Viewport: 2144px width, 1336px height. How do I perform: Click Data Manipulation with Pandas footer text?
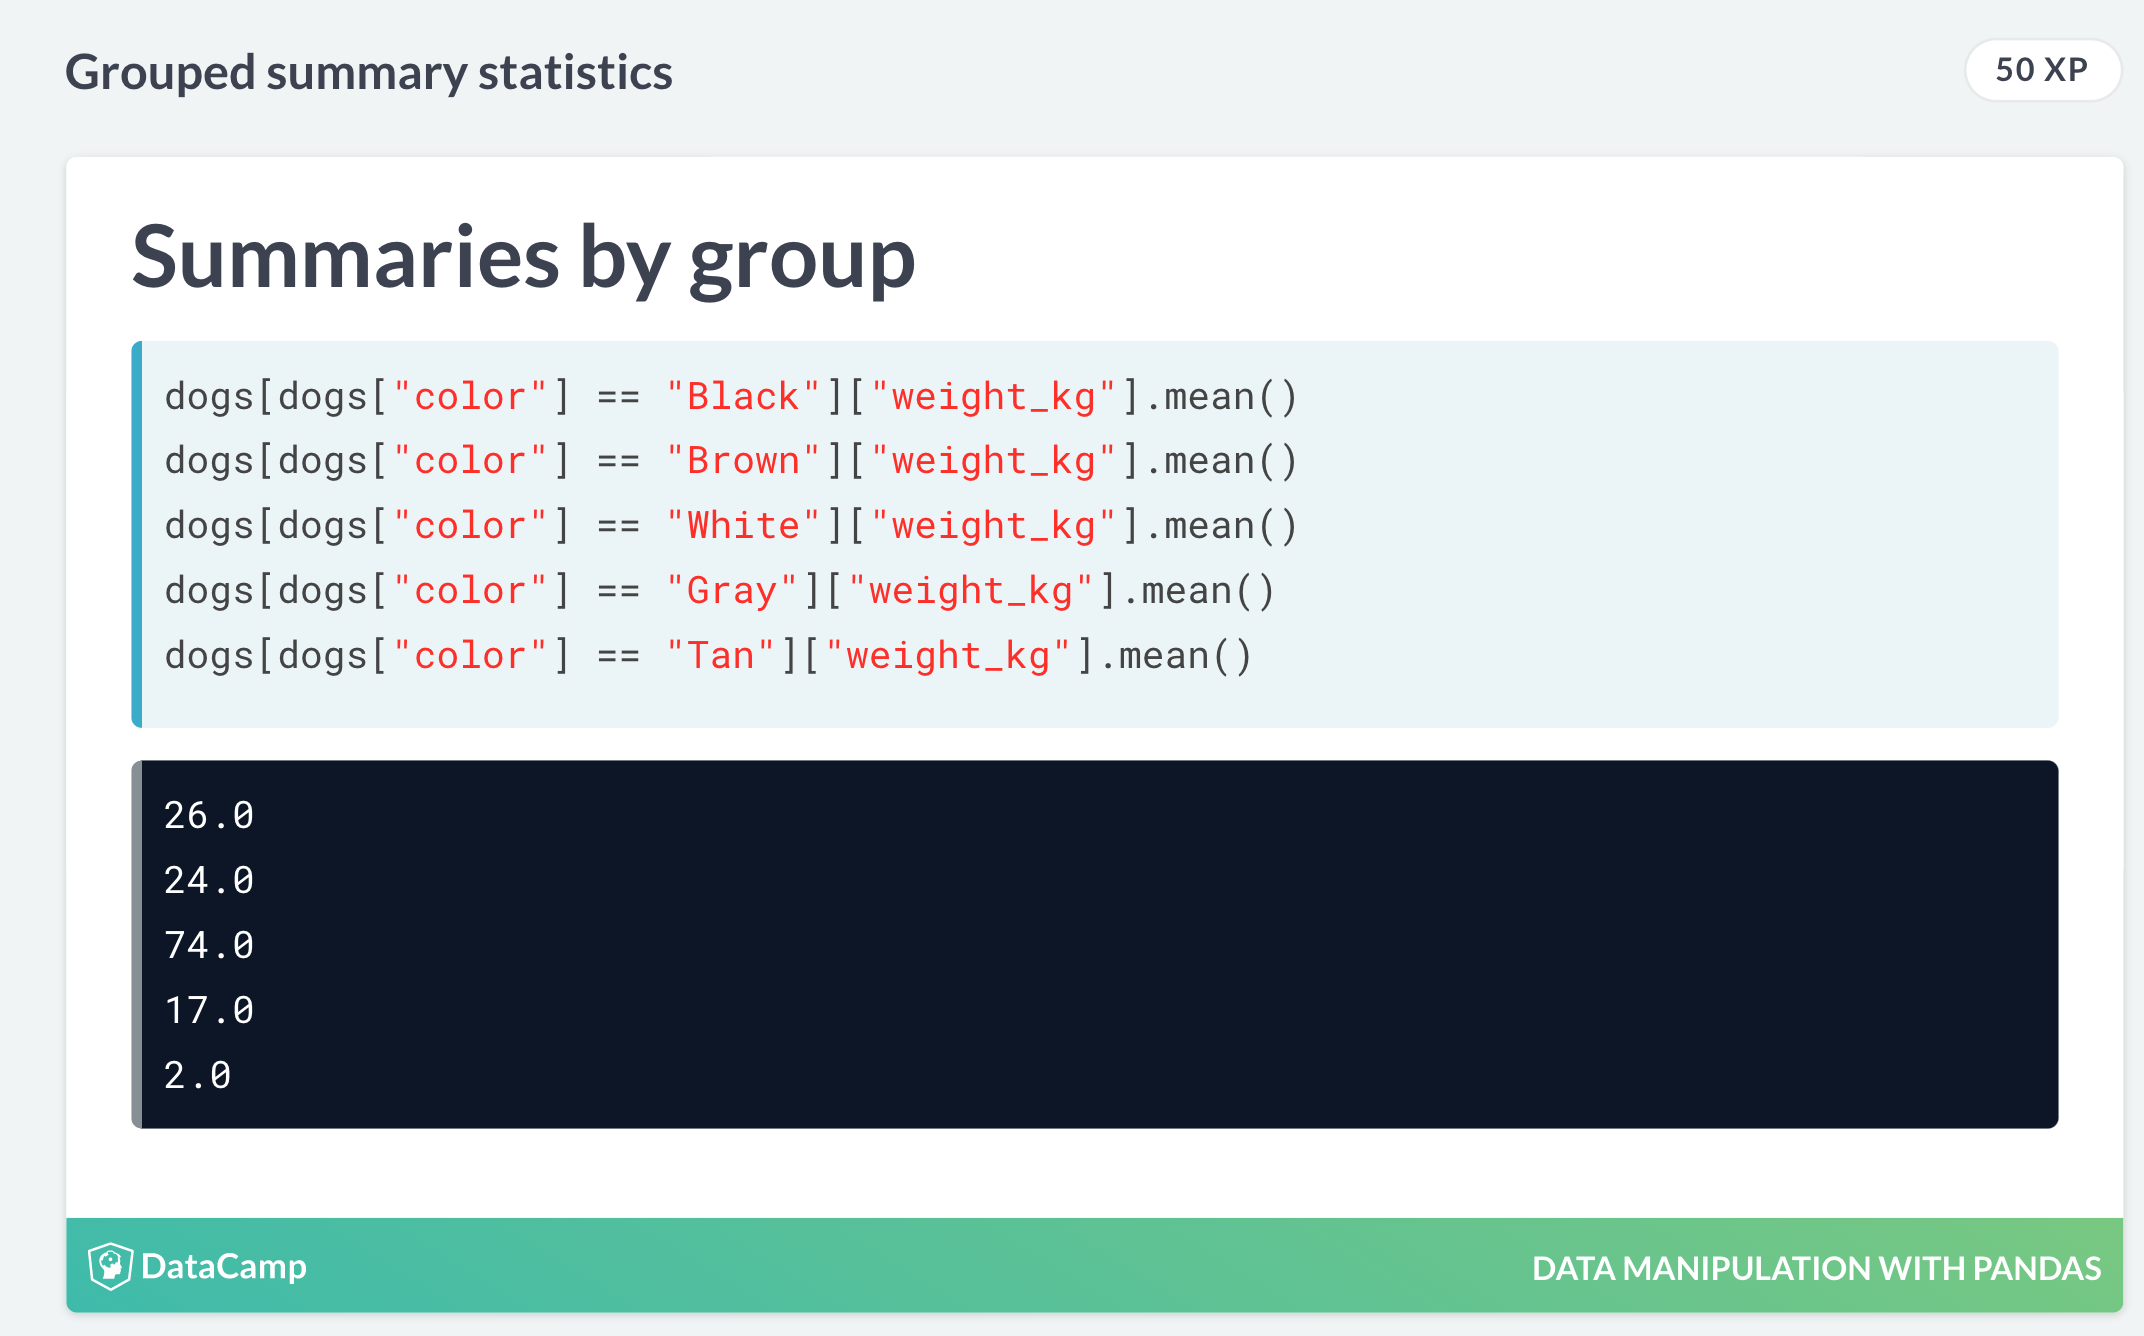point(1816,1268)
